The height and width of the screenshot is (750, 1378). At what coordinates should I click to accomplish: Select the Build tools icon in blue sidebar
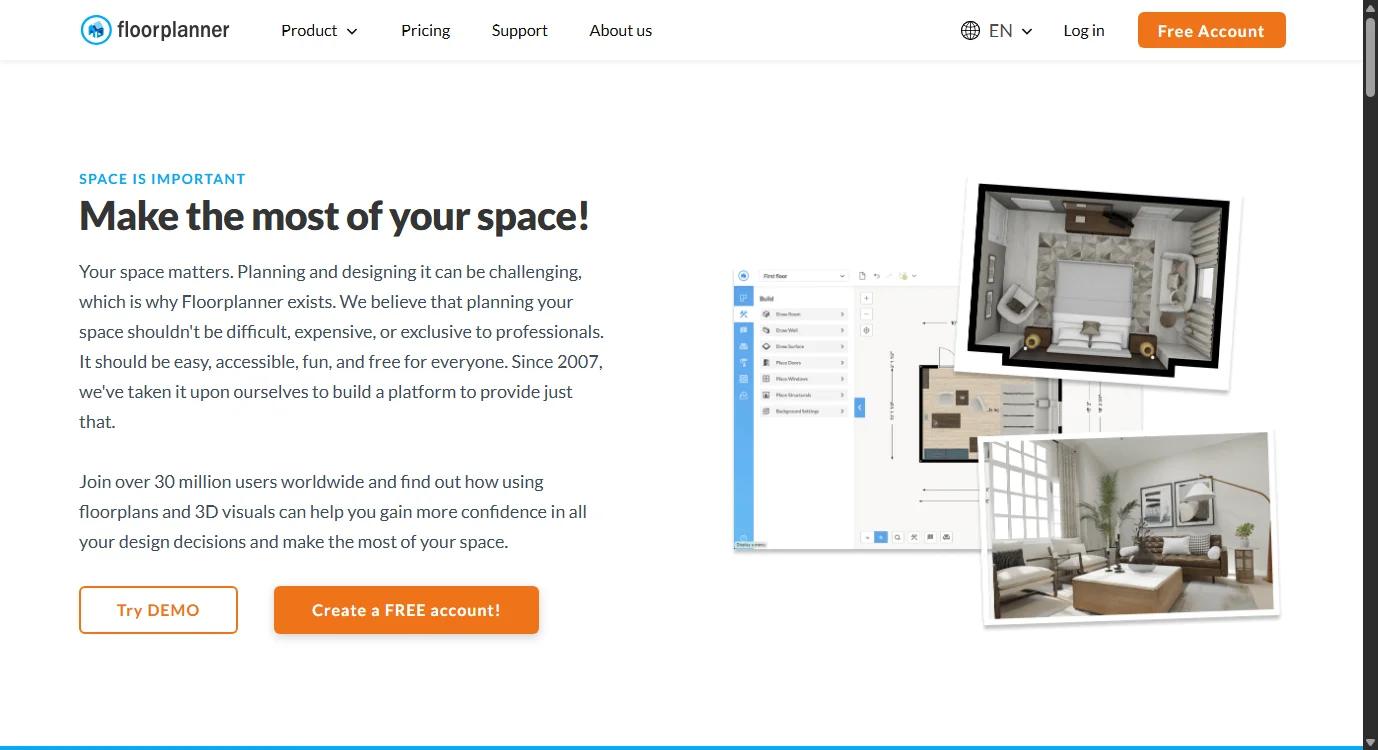[x=743, y=314]
